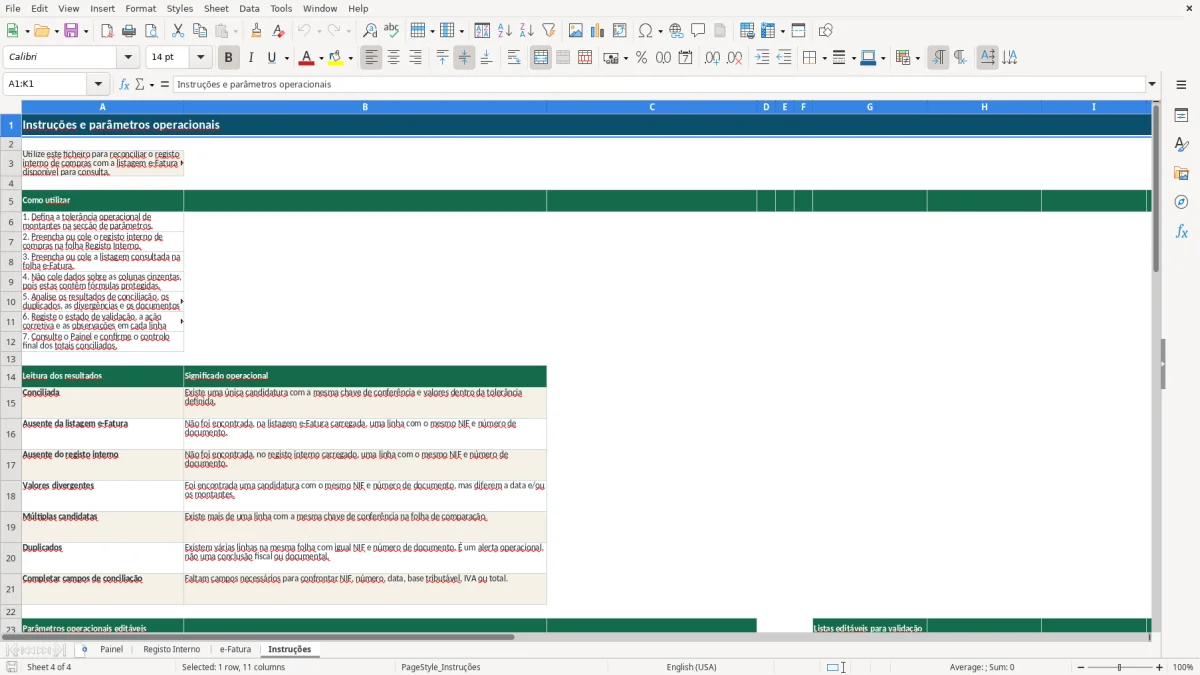Export directly as PDF
Image resolution: width=1200 pixels, height=675 pixels.
click(x=107, y=31)
